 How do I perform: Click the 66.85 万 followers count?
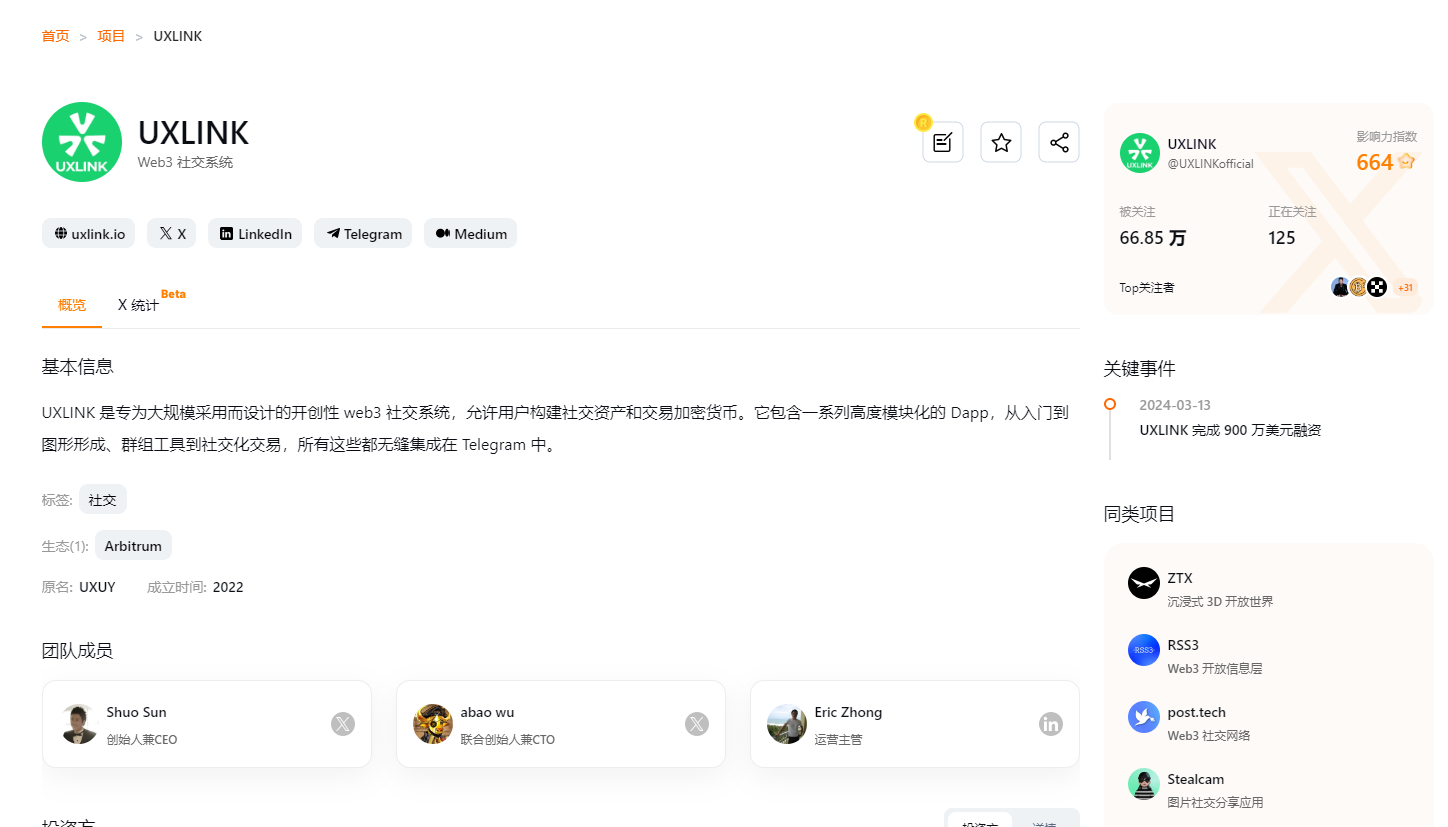[1153, 238]
